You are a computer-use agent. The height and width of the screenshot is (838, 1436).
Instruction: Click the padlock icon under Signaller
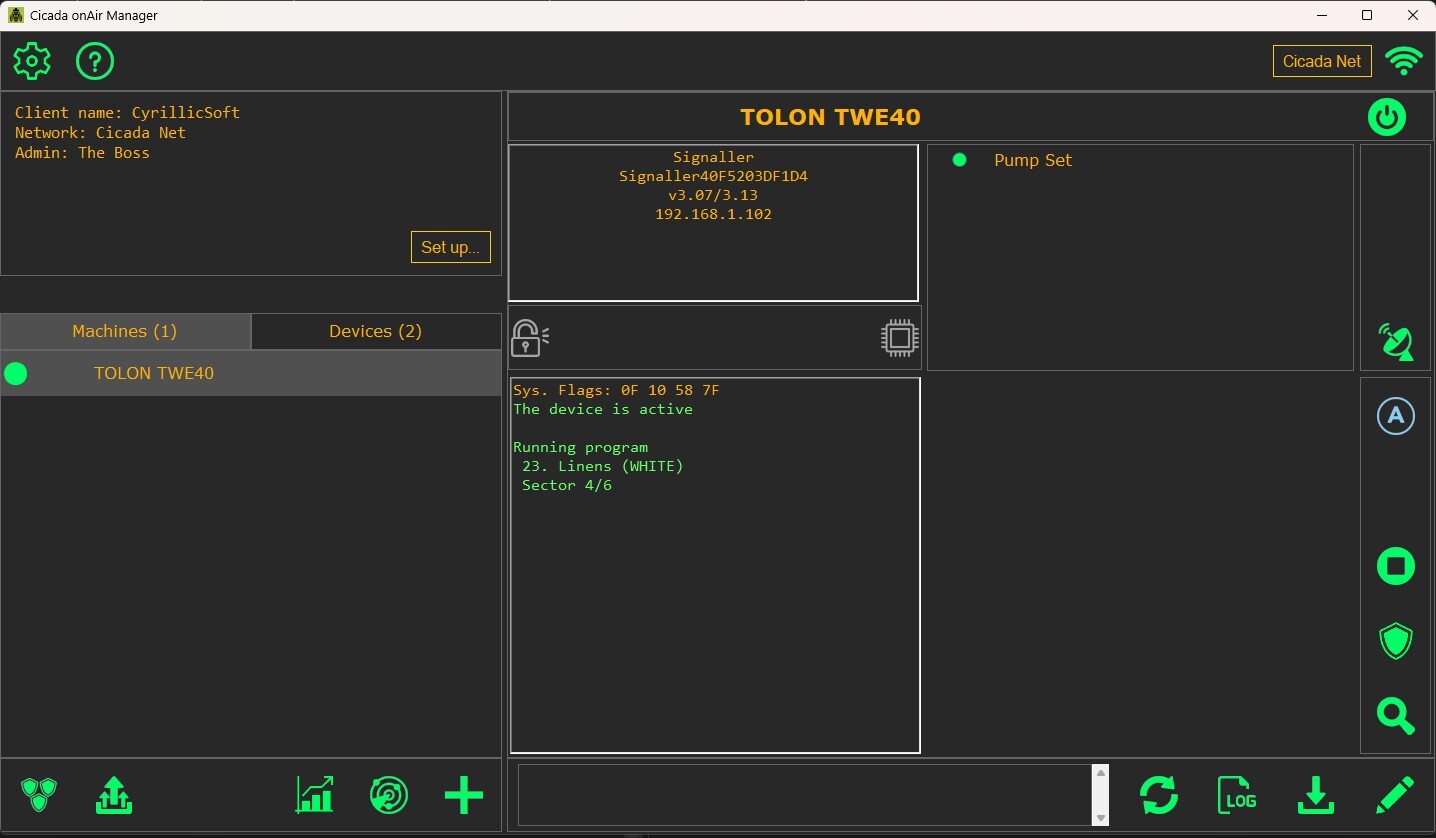529,338
